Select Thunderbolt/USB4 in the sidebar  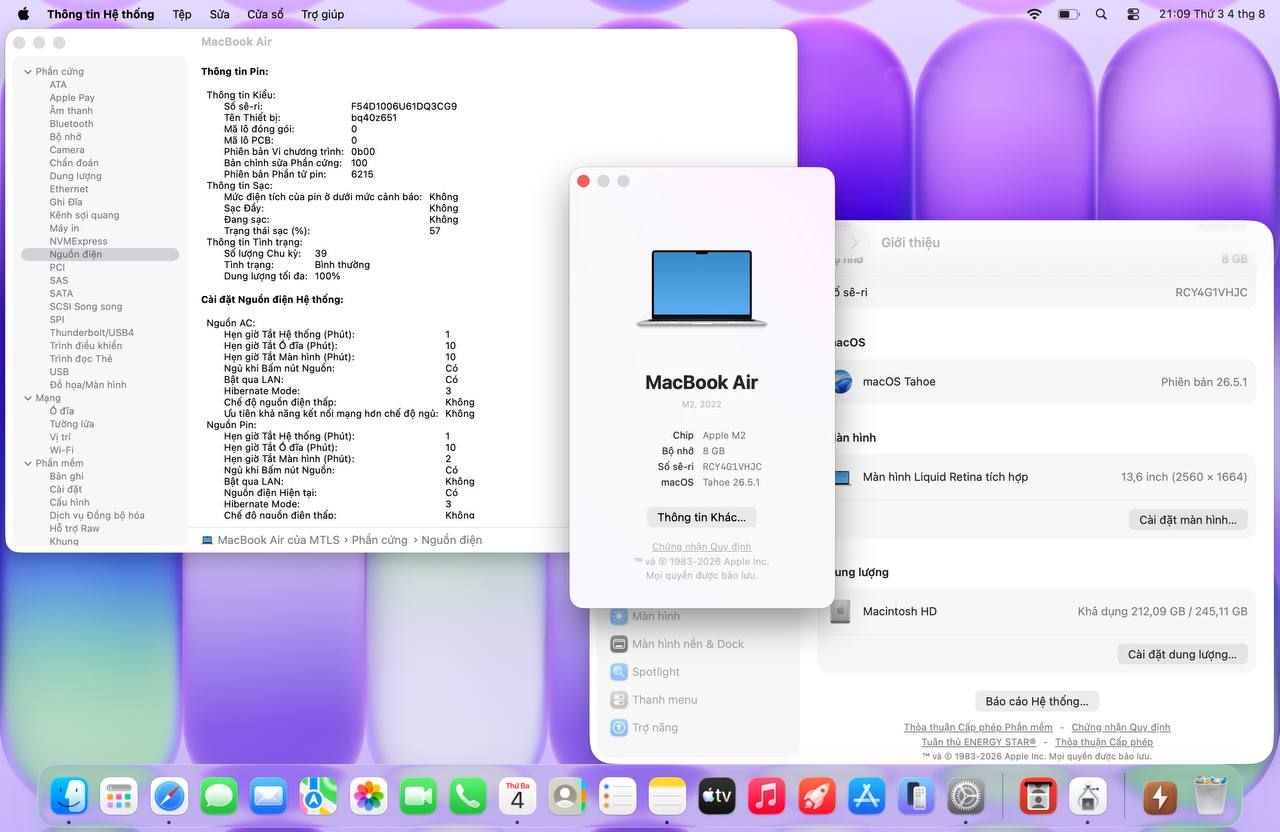pos(92,333)
